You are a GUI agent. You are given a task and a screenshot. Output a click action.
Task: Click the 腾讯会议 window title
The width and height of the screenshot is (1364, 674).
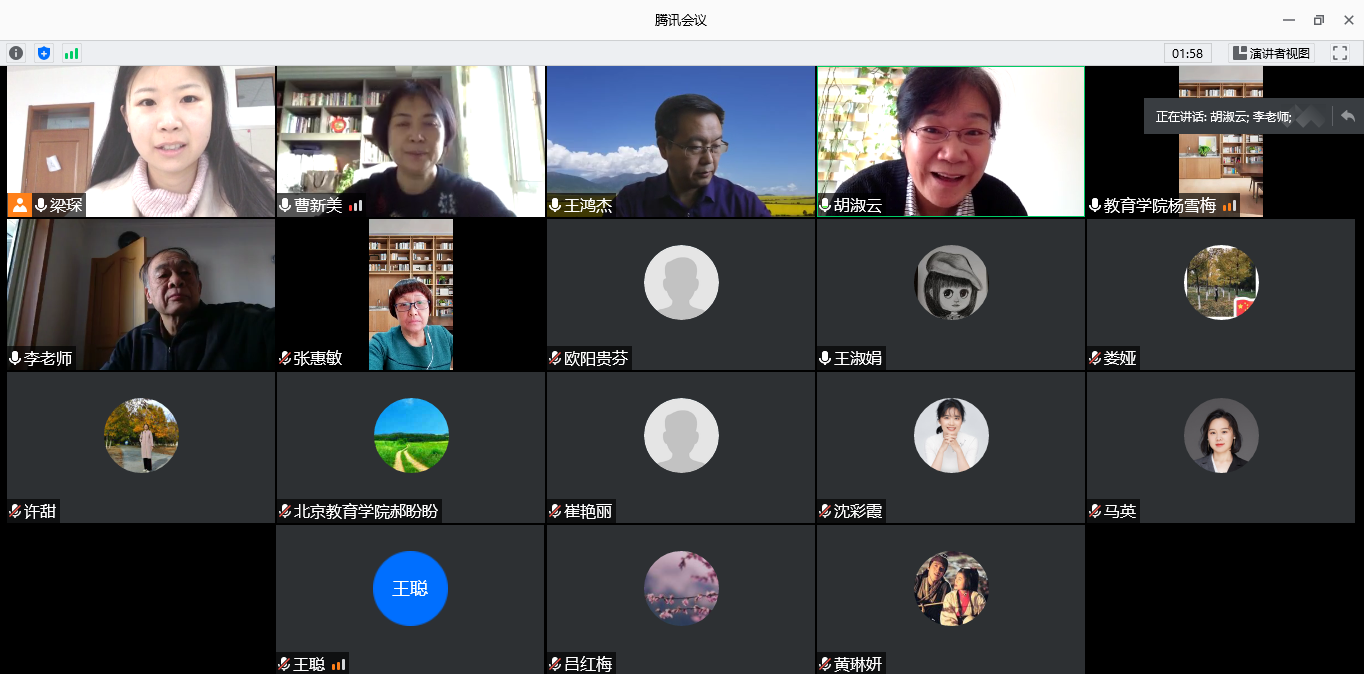point(681,20)
